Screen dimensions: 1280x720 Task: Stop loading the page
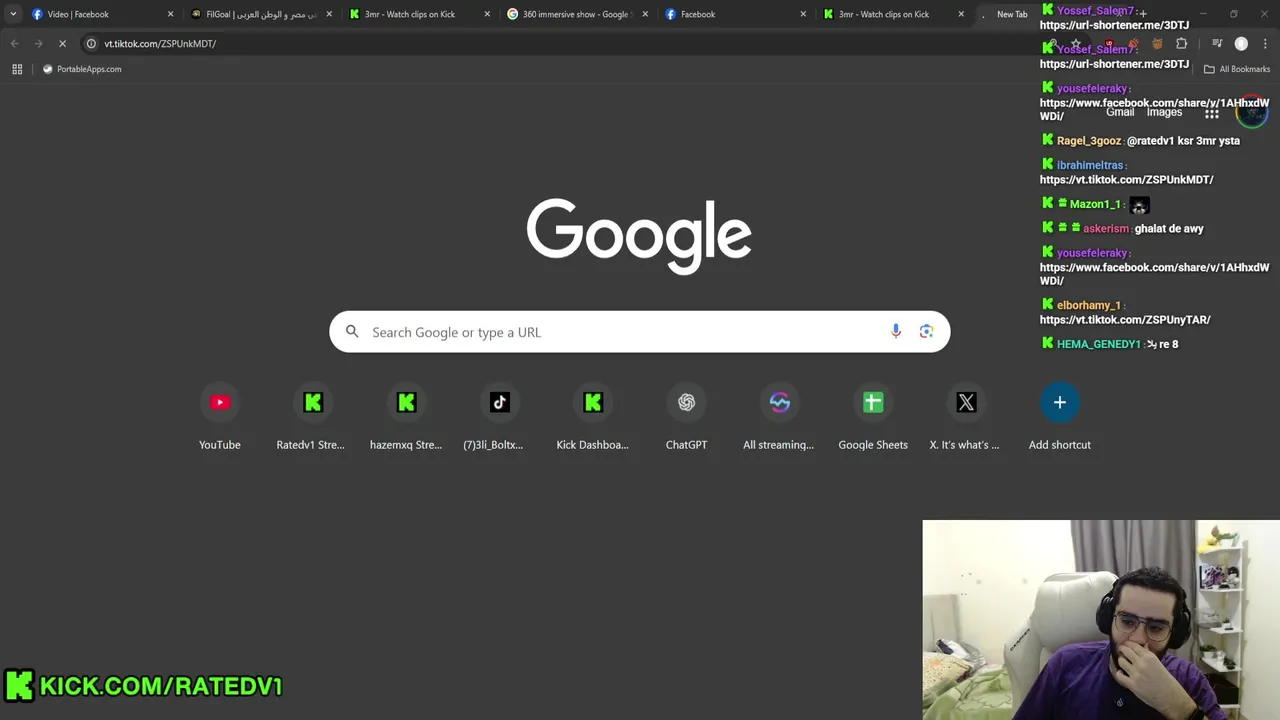pyautogui.click(x=62, y=44)
